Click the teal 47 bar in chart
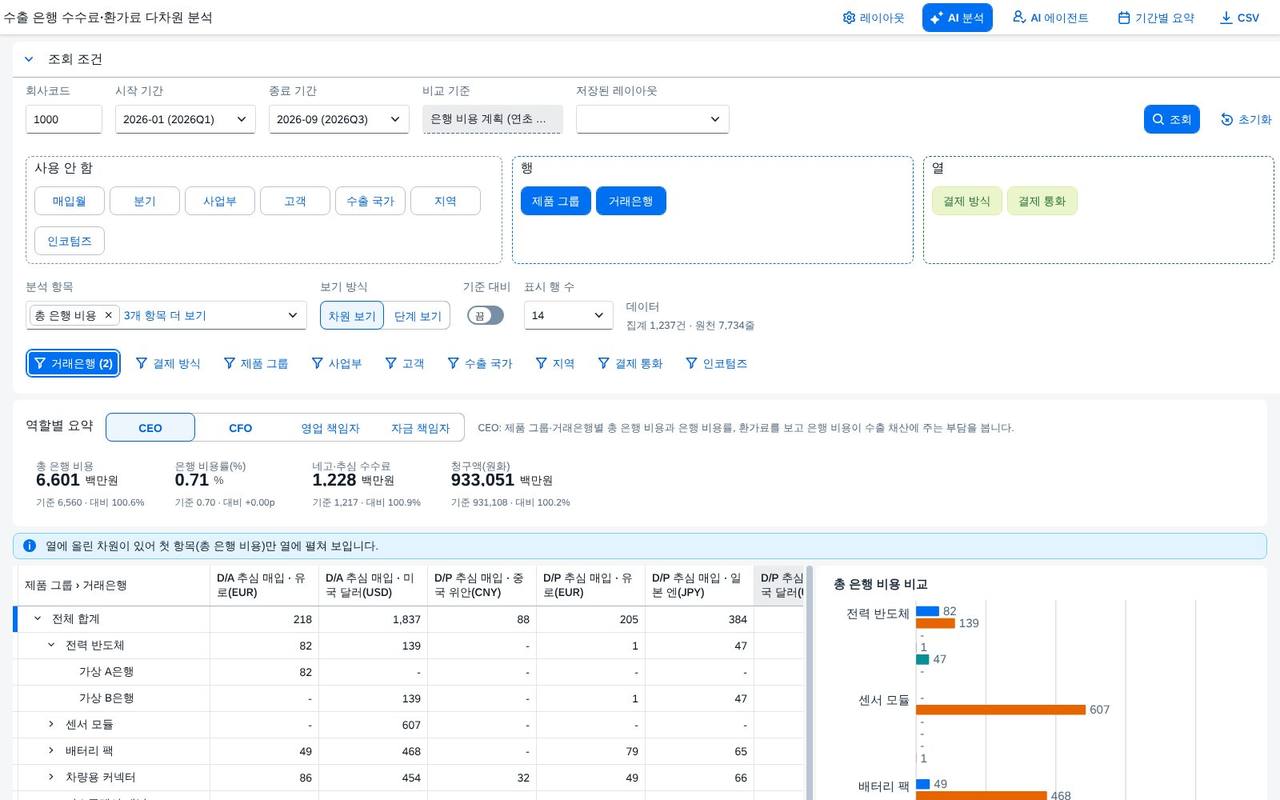 (x=922, y=659)
